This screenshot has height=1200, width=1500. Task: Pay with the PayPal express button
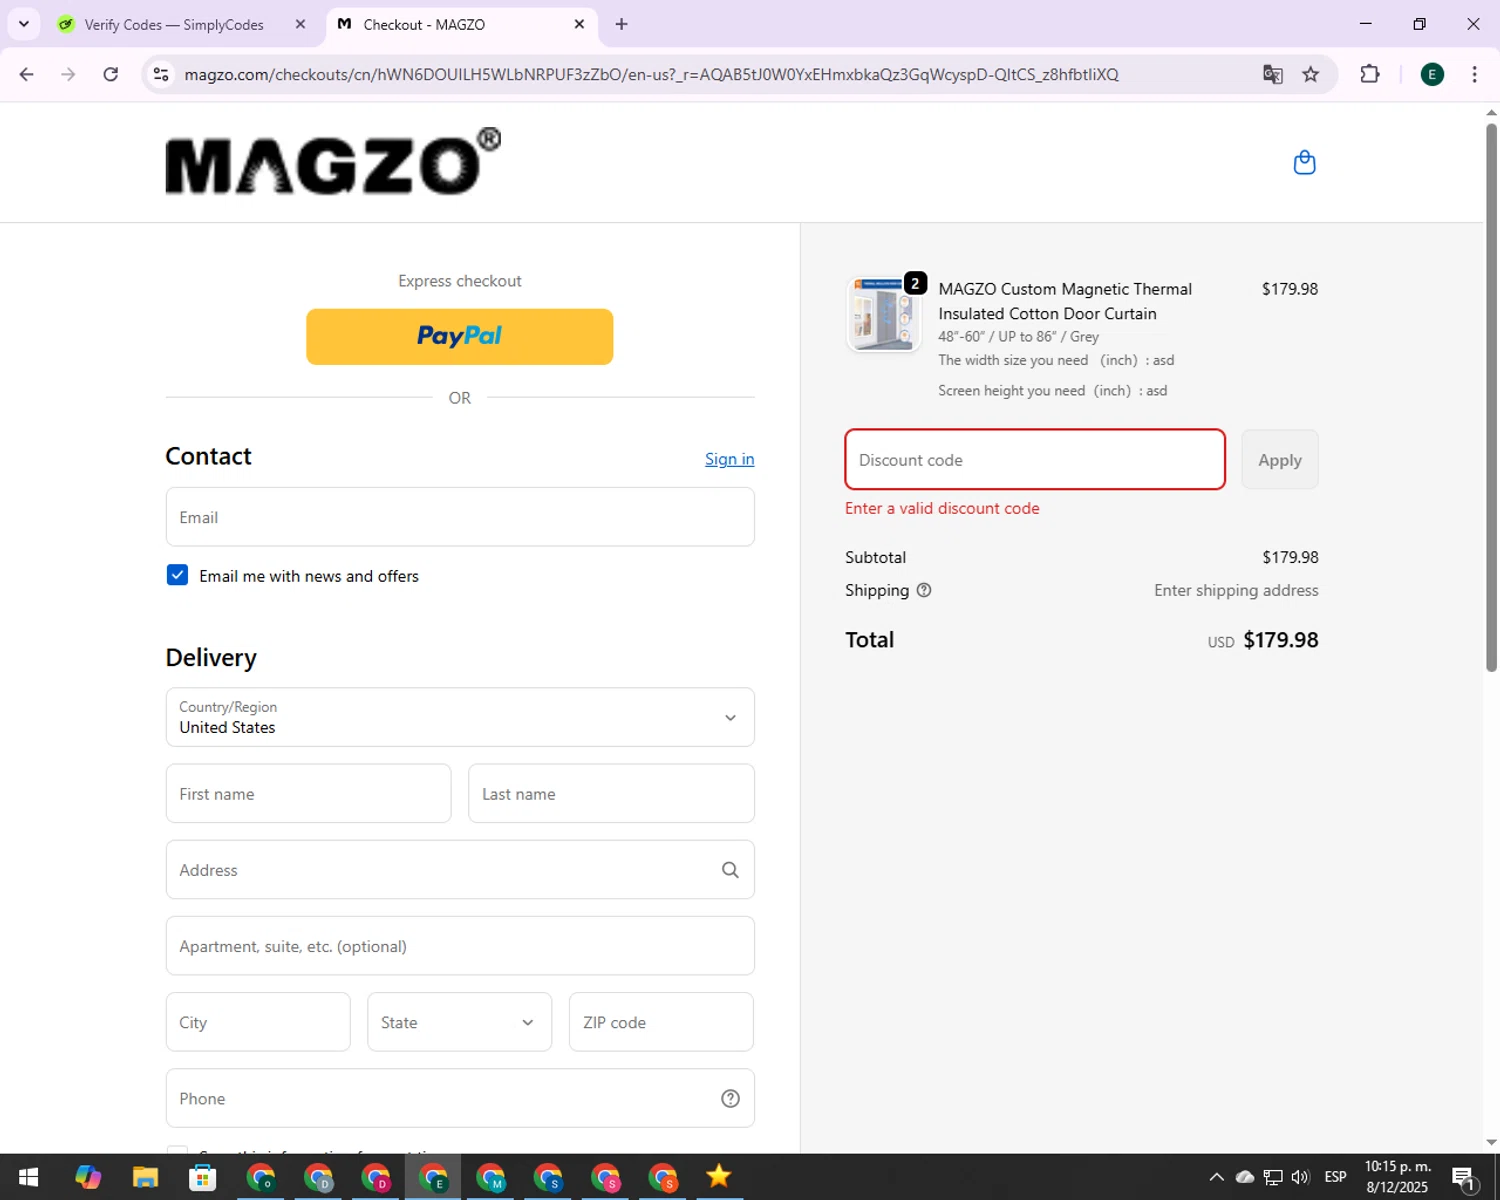click(x=460, y=337)
